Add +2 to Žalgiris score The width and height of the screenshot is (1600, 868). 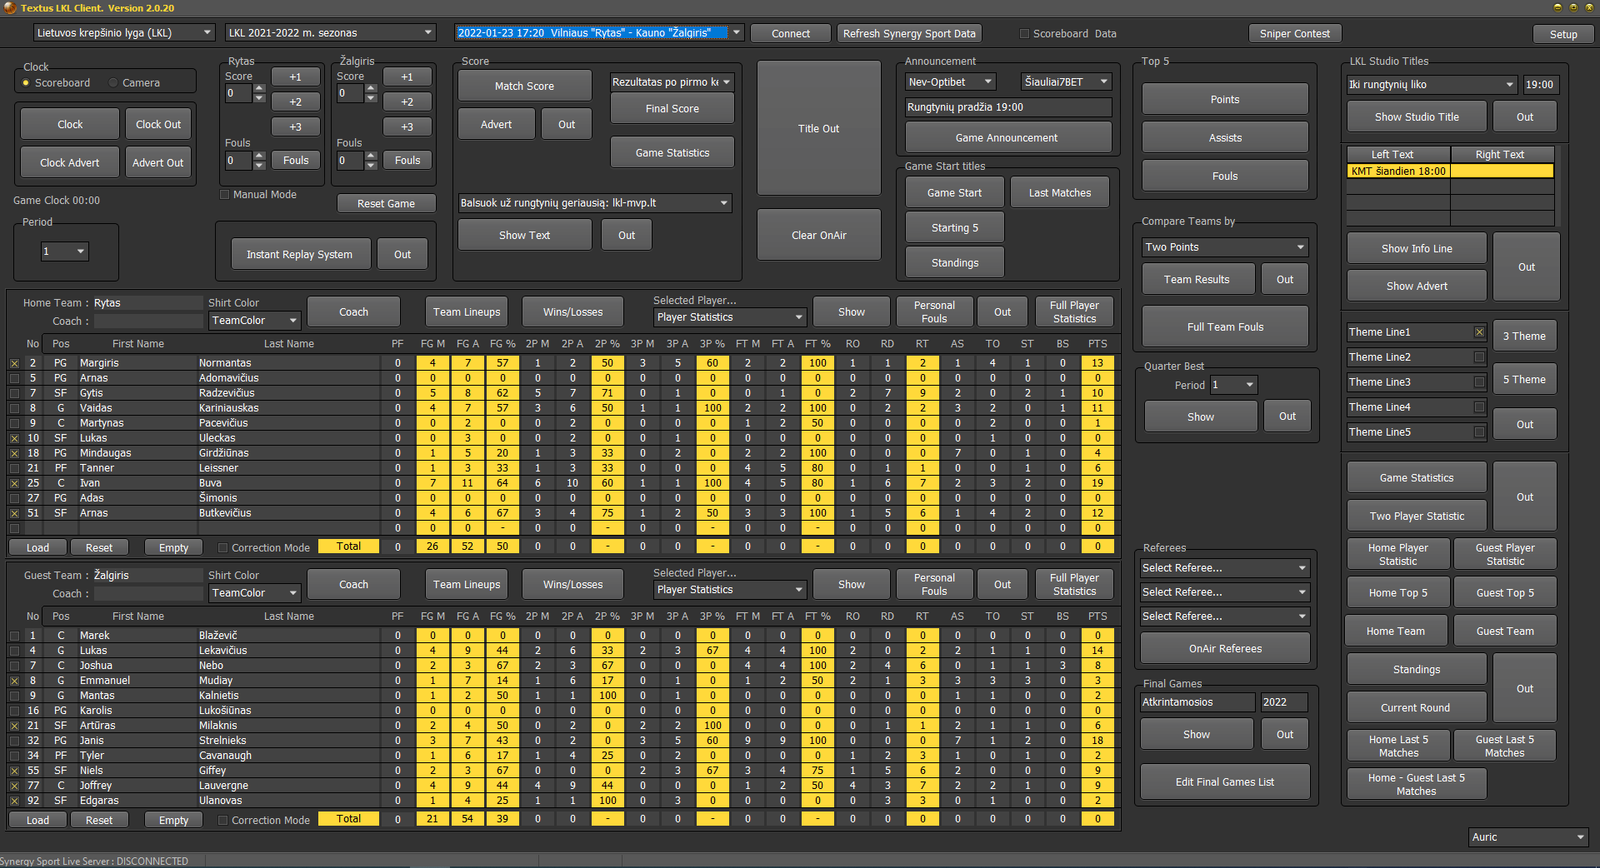407,102
